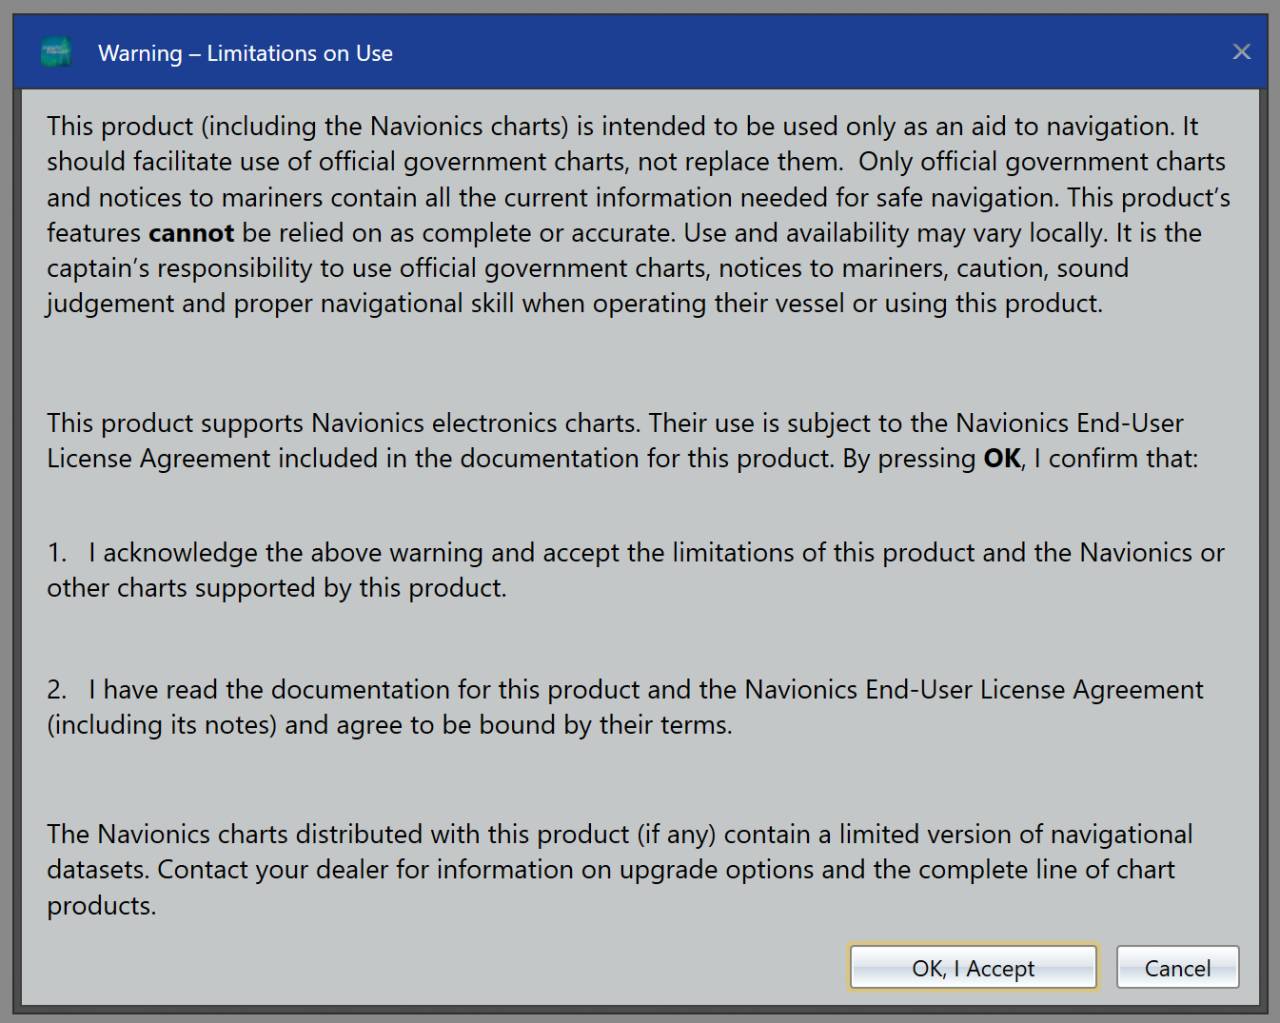Click the 'captain's responsibility' text line
This screenshot has width=1280, height=1023.
click(x=587, y=268)
